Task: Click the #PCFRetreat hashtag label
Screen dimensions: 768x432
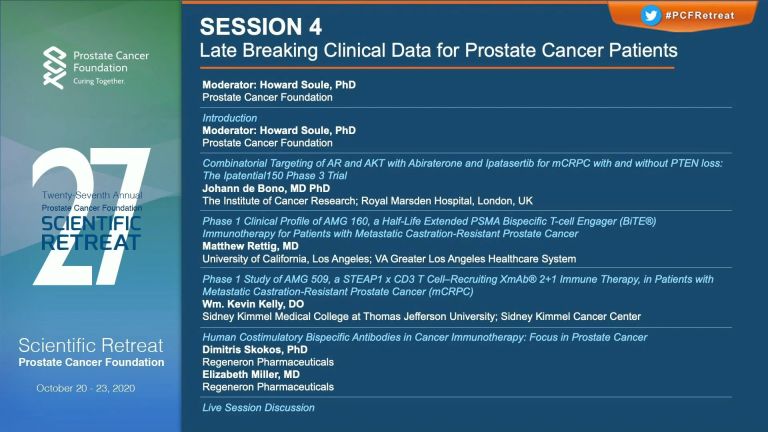Action: (699, 16)
